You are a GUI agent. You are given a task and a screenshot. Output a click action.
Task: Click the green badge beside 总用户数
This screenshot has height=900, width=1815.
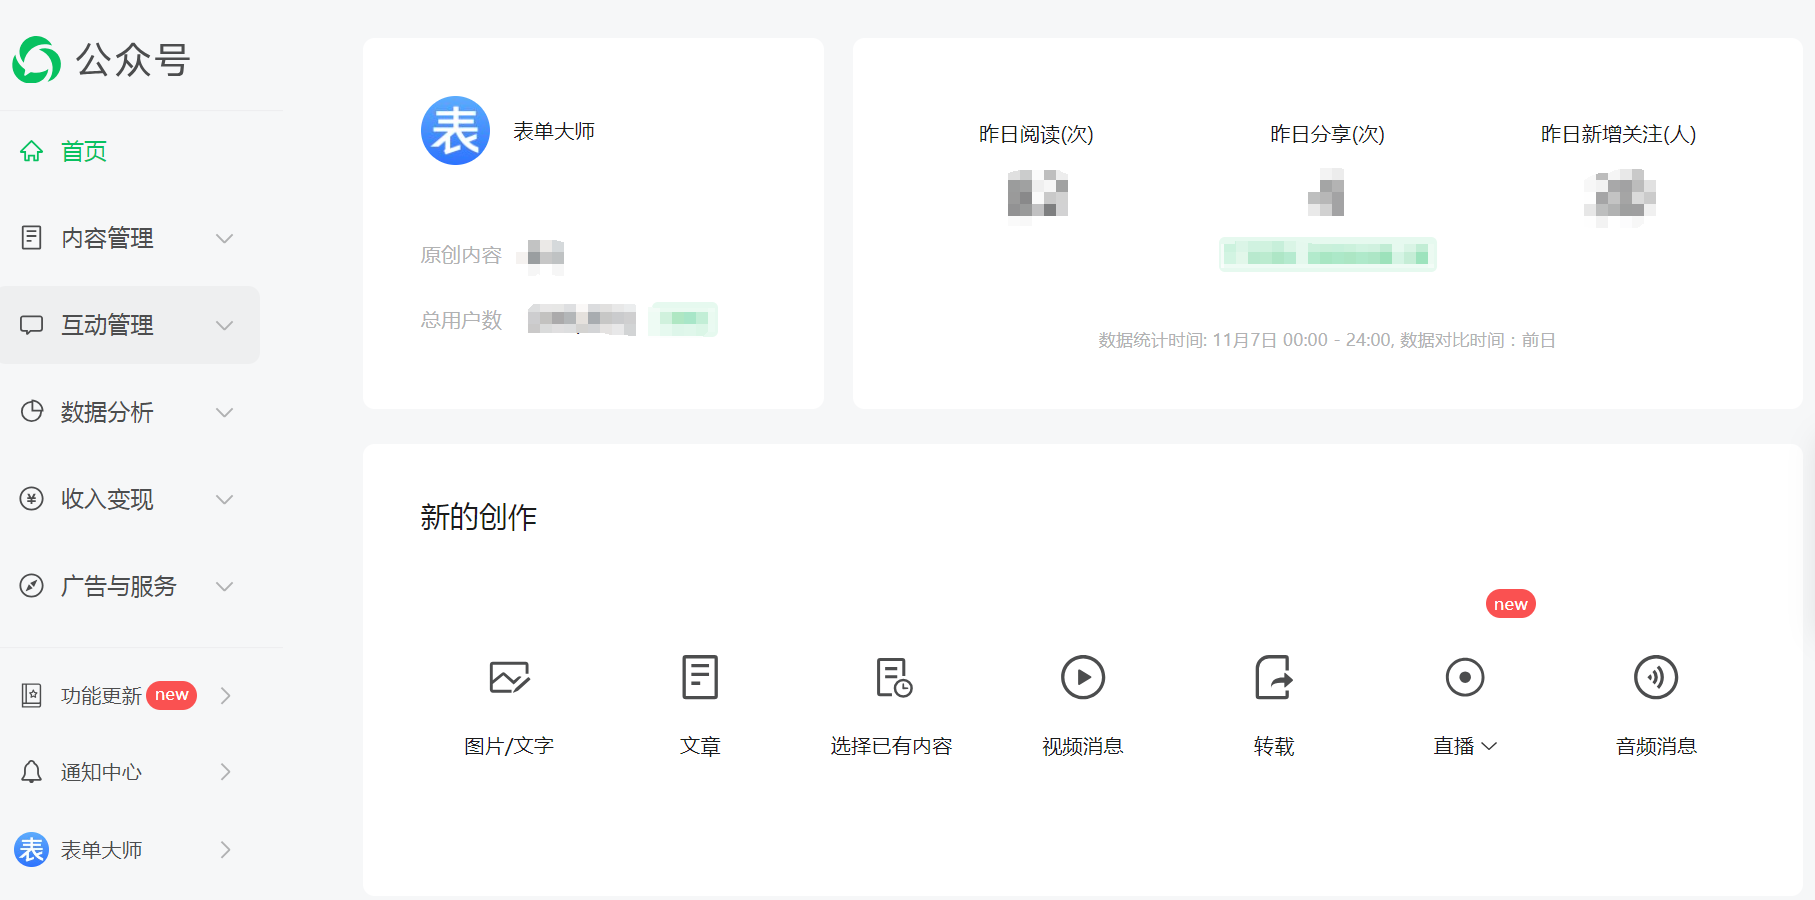(683, 319)
